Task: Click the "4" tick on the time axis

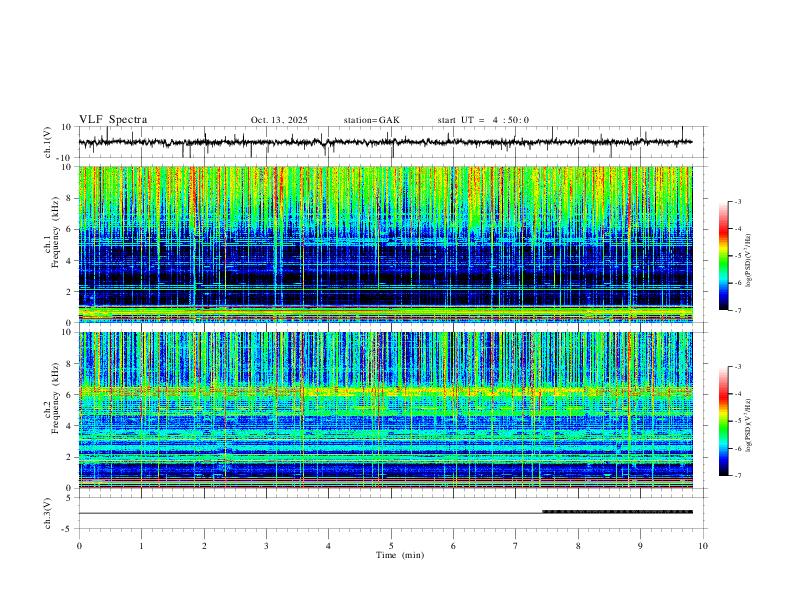Action: [328, 546]
